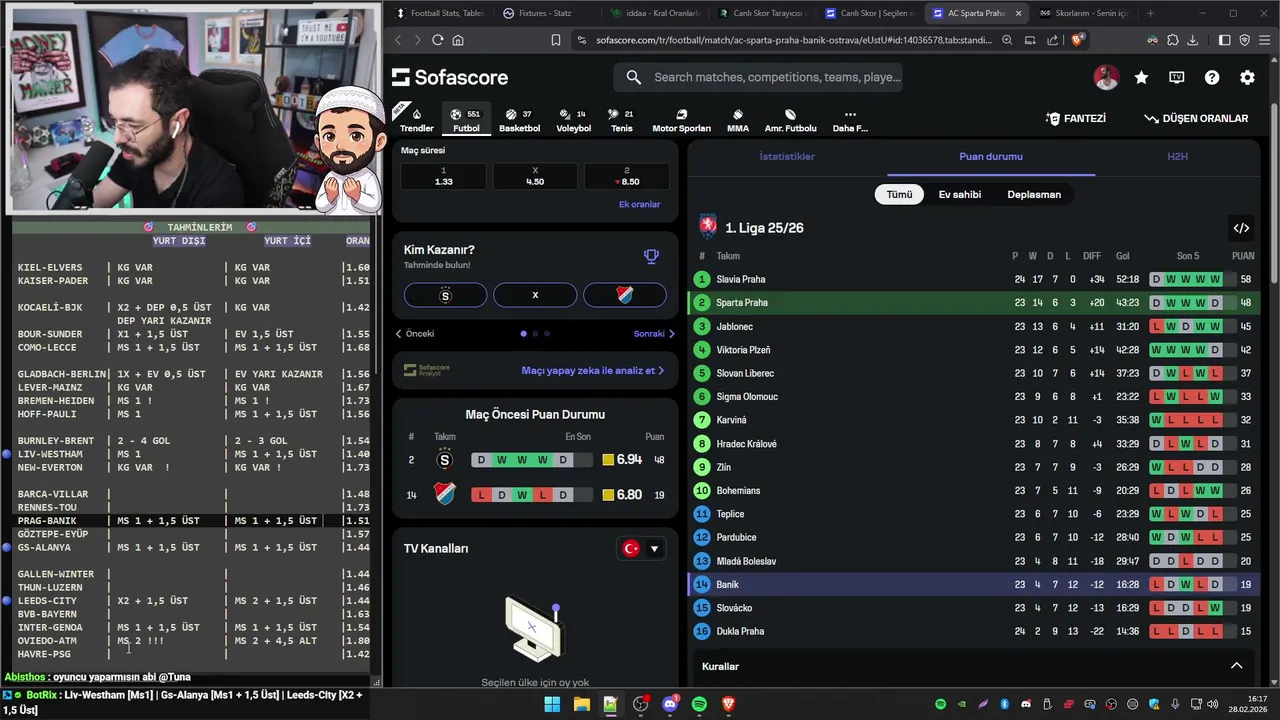The height and width of the screenshot is (720, 1280).
Task: Select the Ev sahibi standings filter
Action: pos(960,194)
